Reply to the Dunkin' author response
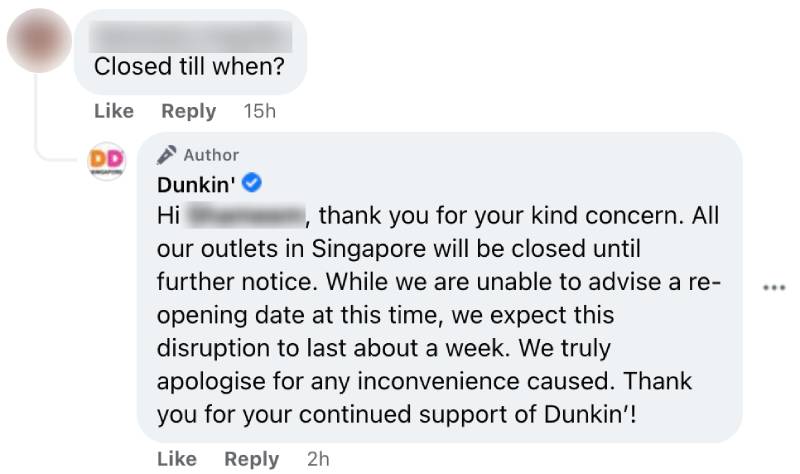Viewport: 800px width, 474px height. coord(252,459)
